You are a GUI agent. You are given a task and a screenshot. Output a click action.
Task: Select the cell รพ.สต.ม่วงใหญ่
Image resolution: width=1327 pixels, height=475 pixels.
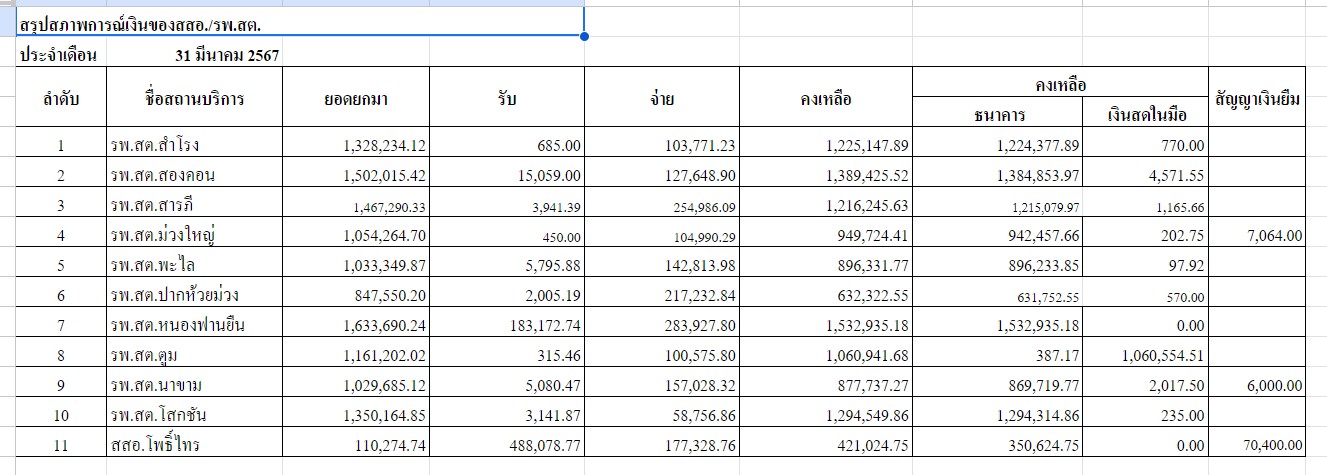point(194,237)
